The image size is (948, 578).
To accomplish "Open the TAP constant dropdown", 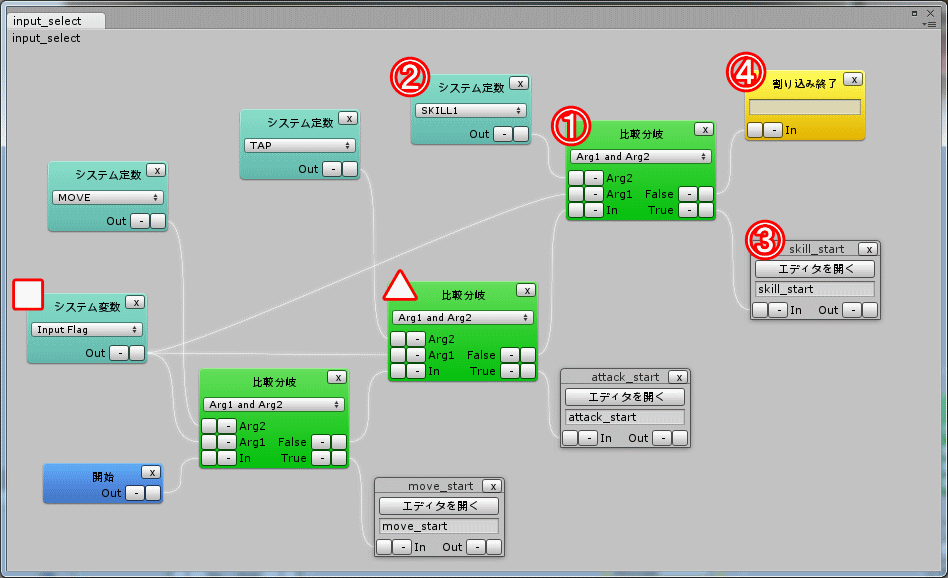I will [x=300, y=146].
